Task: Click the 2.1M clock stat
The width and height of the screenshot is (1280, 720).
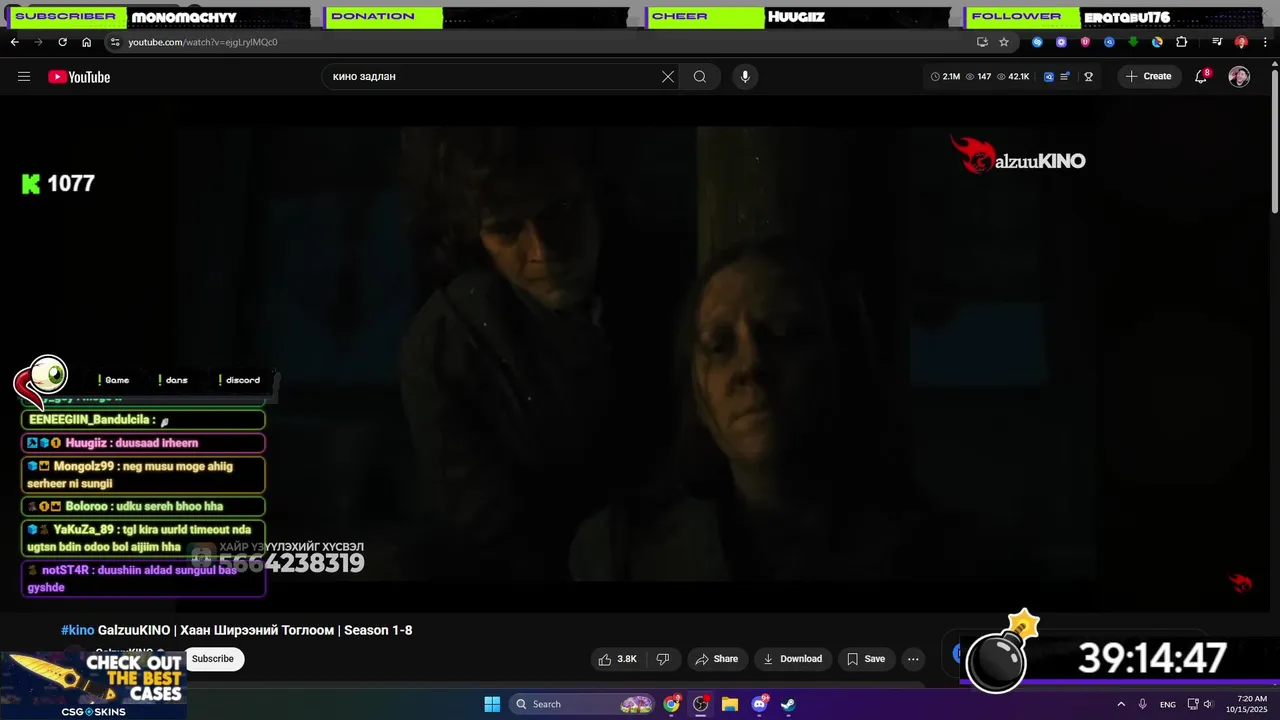Action: click(x=945, y=77)
